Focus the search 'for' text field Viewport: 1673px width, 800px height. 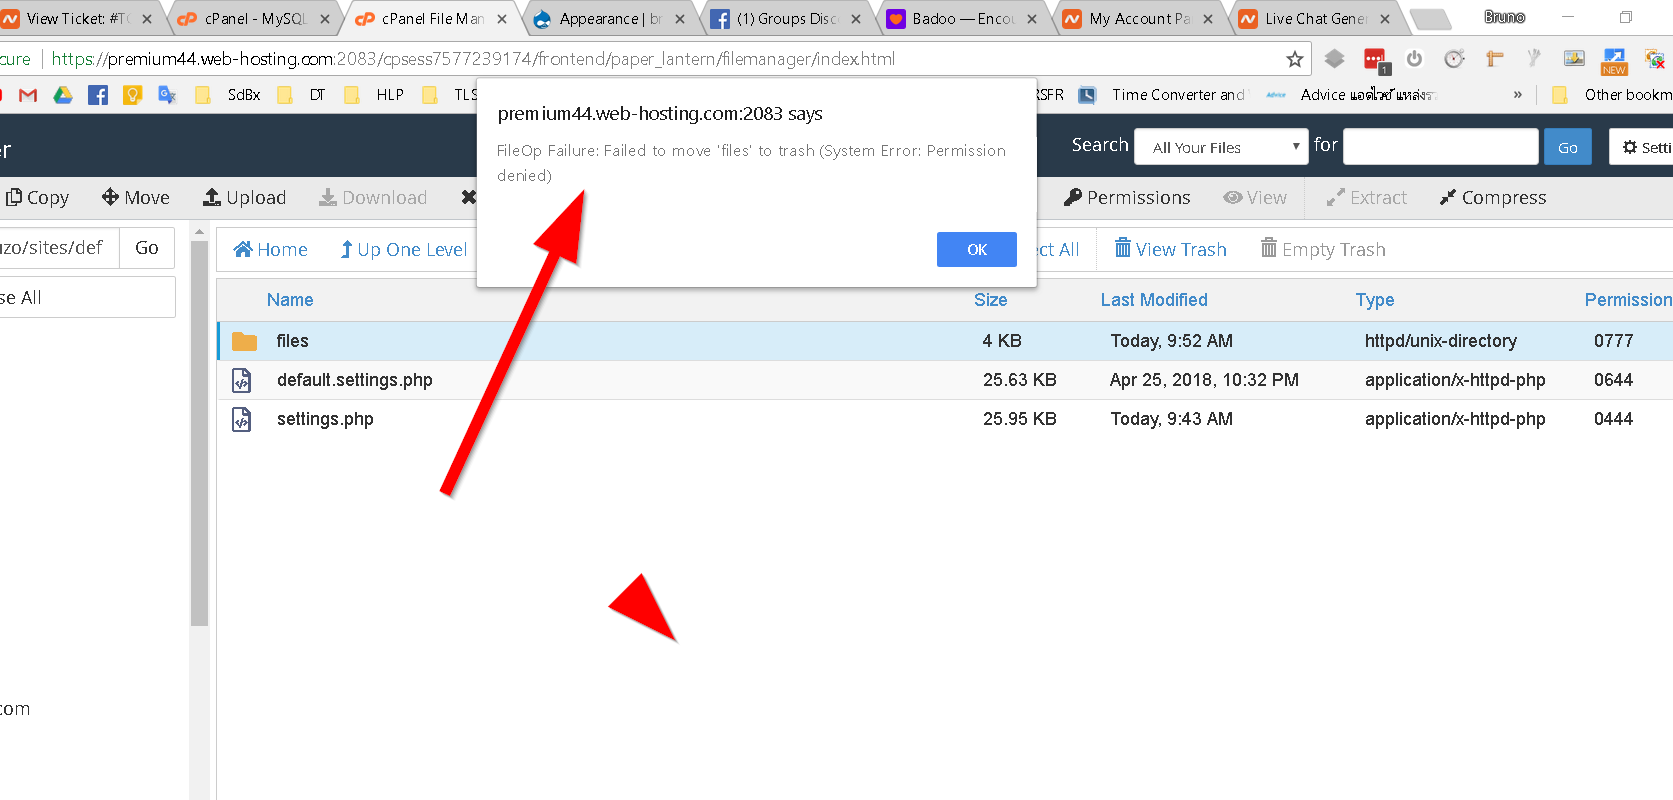[1440, 147]
